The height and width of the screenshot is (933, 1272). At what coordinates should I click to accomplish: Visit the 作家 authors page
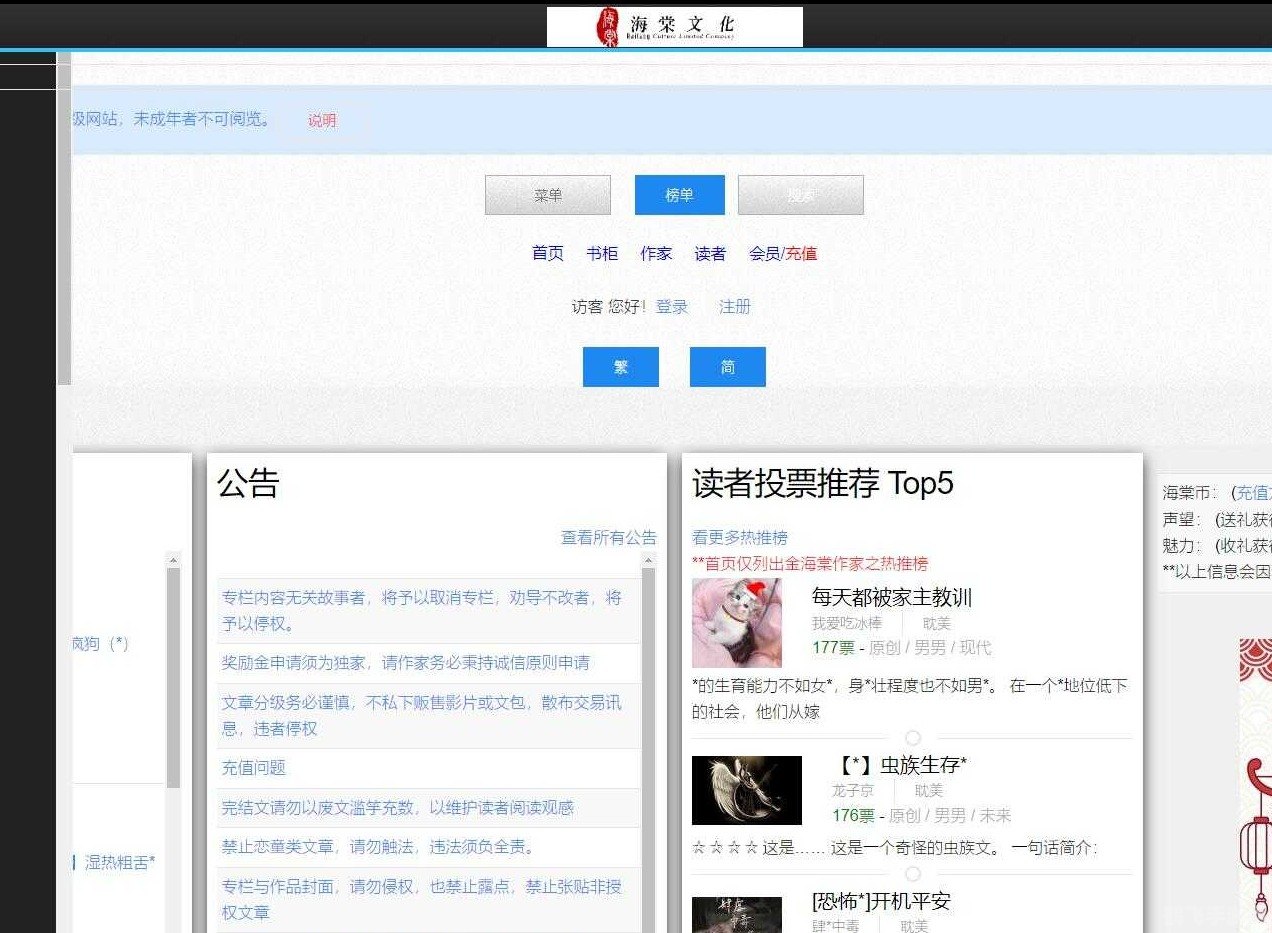pos(656,253)
